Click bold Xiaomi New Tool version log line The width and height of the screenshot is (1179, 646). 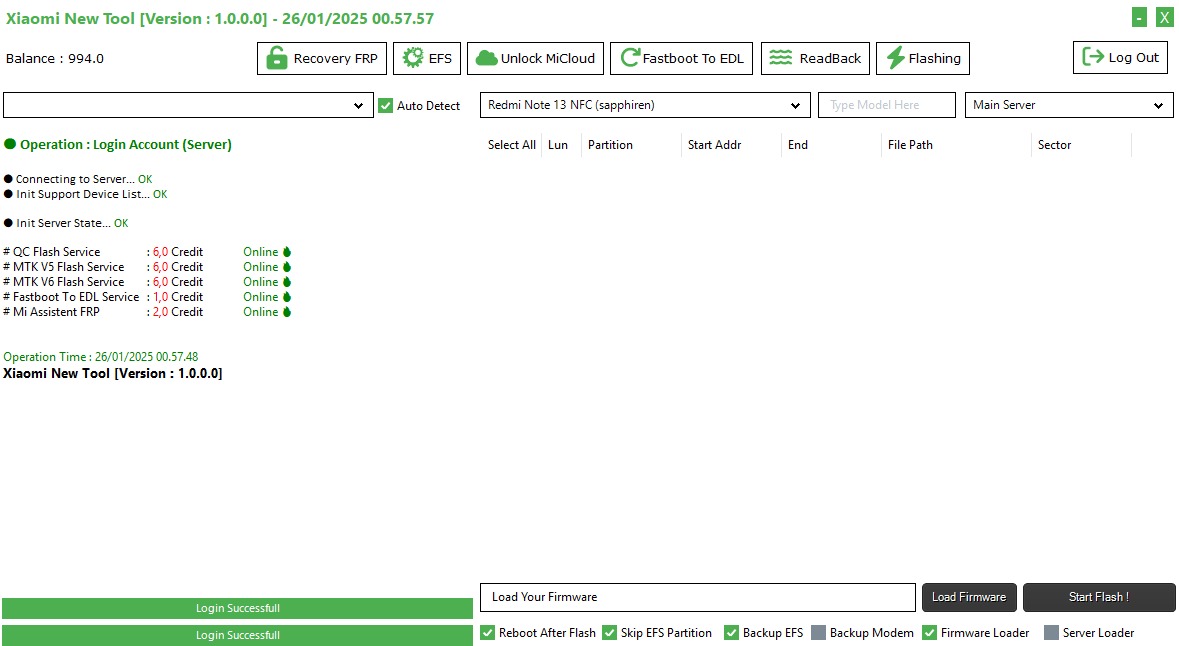pos(113,374)
